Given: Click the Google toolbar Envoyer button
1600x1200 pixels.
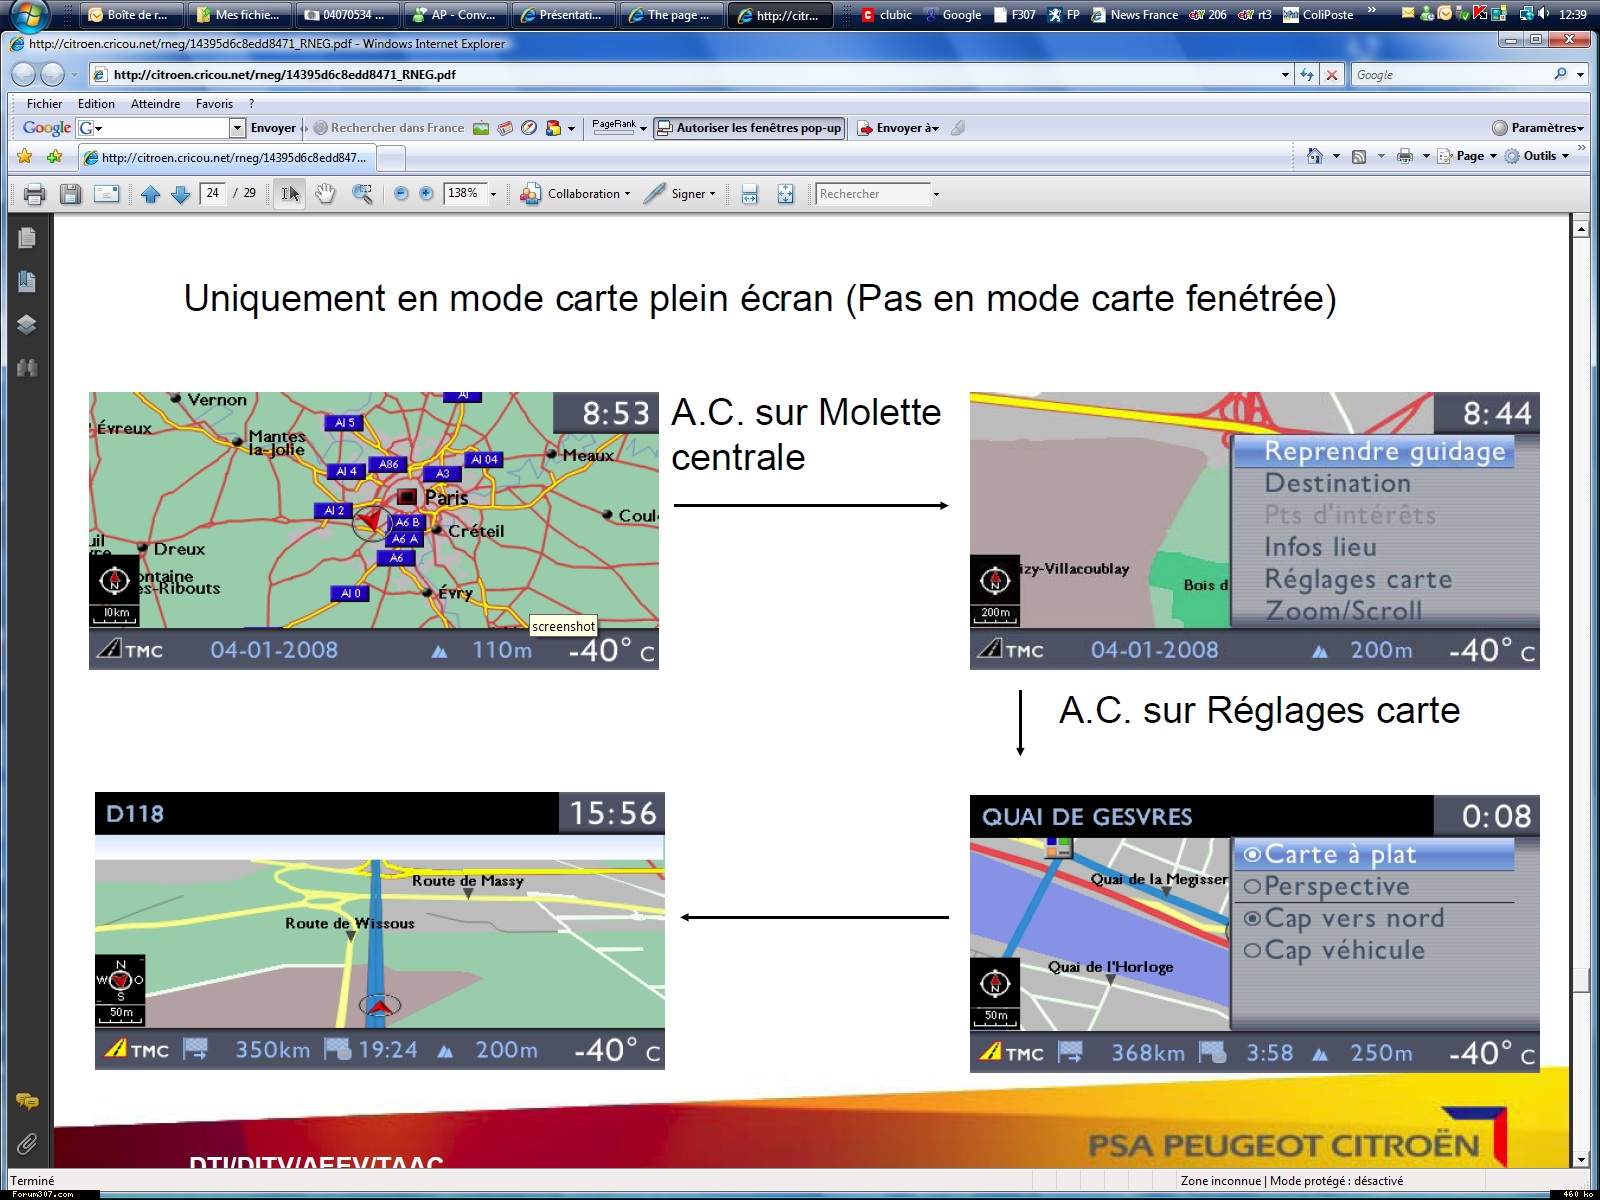Looking at the screenshot, I should coord(273,128).
